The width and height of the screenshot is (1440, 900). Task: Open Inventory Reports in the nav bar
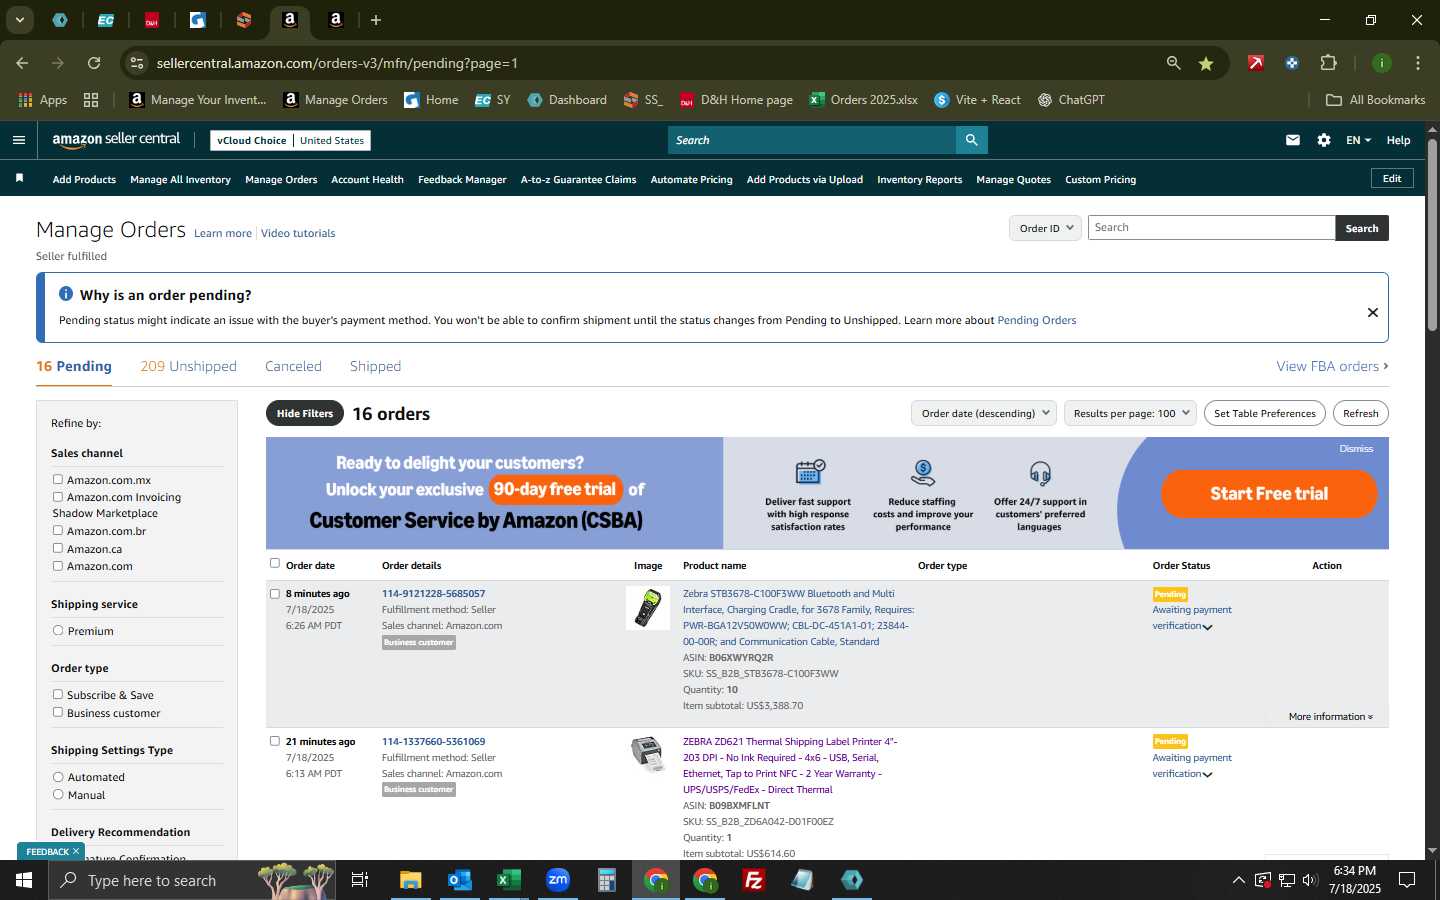point(919,180)
